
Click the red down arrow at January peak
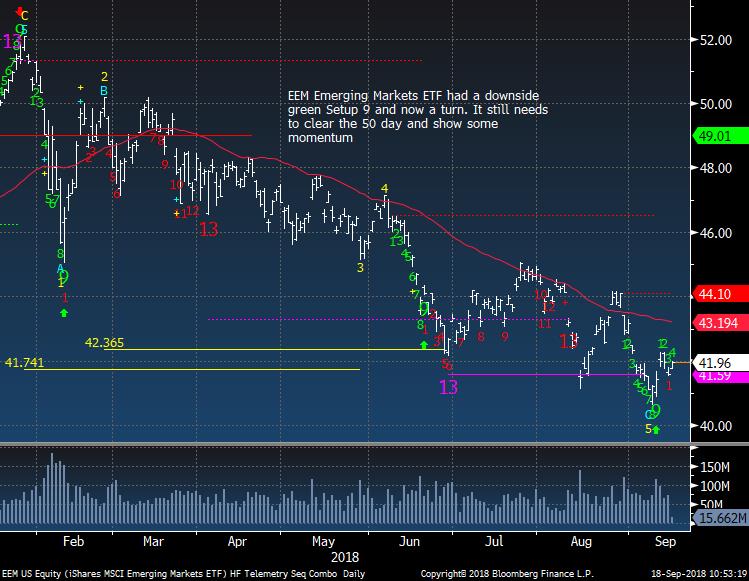click(19, 11)
